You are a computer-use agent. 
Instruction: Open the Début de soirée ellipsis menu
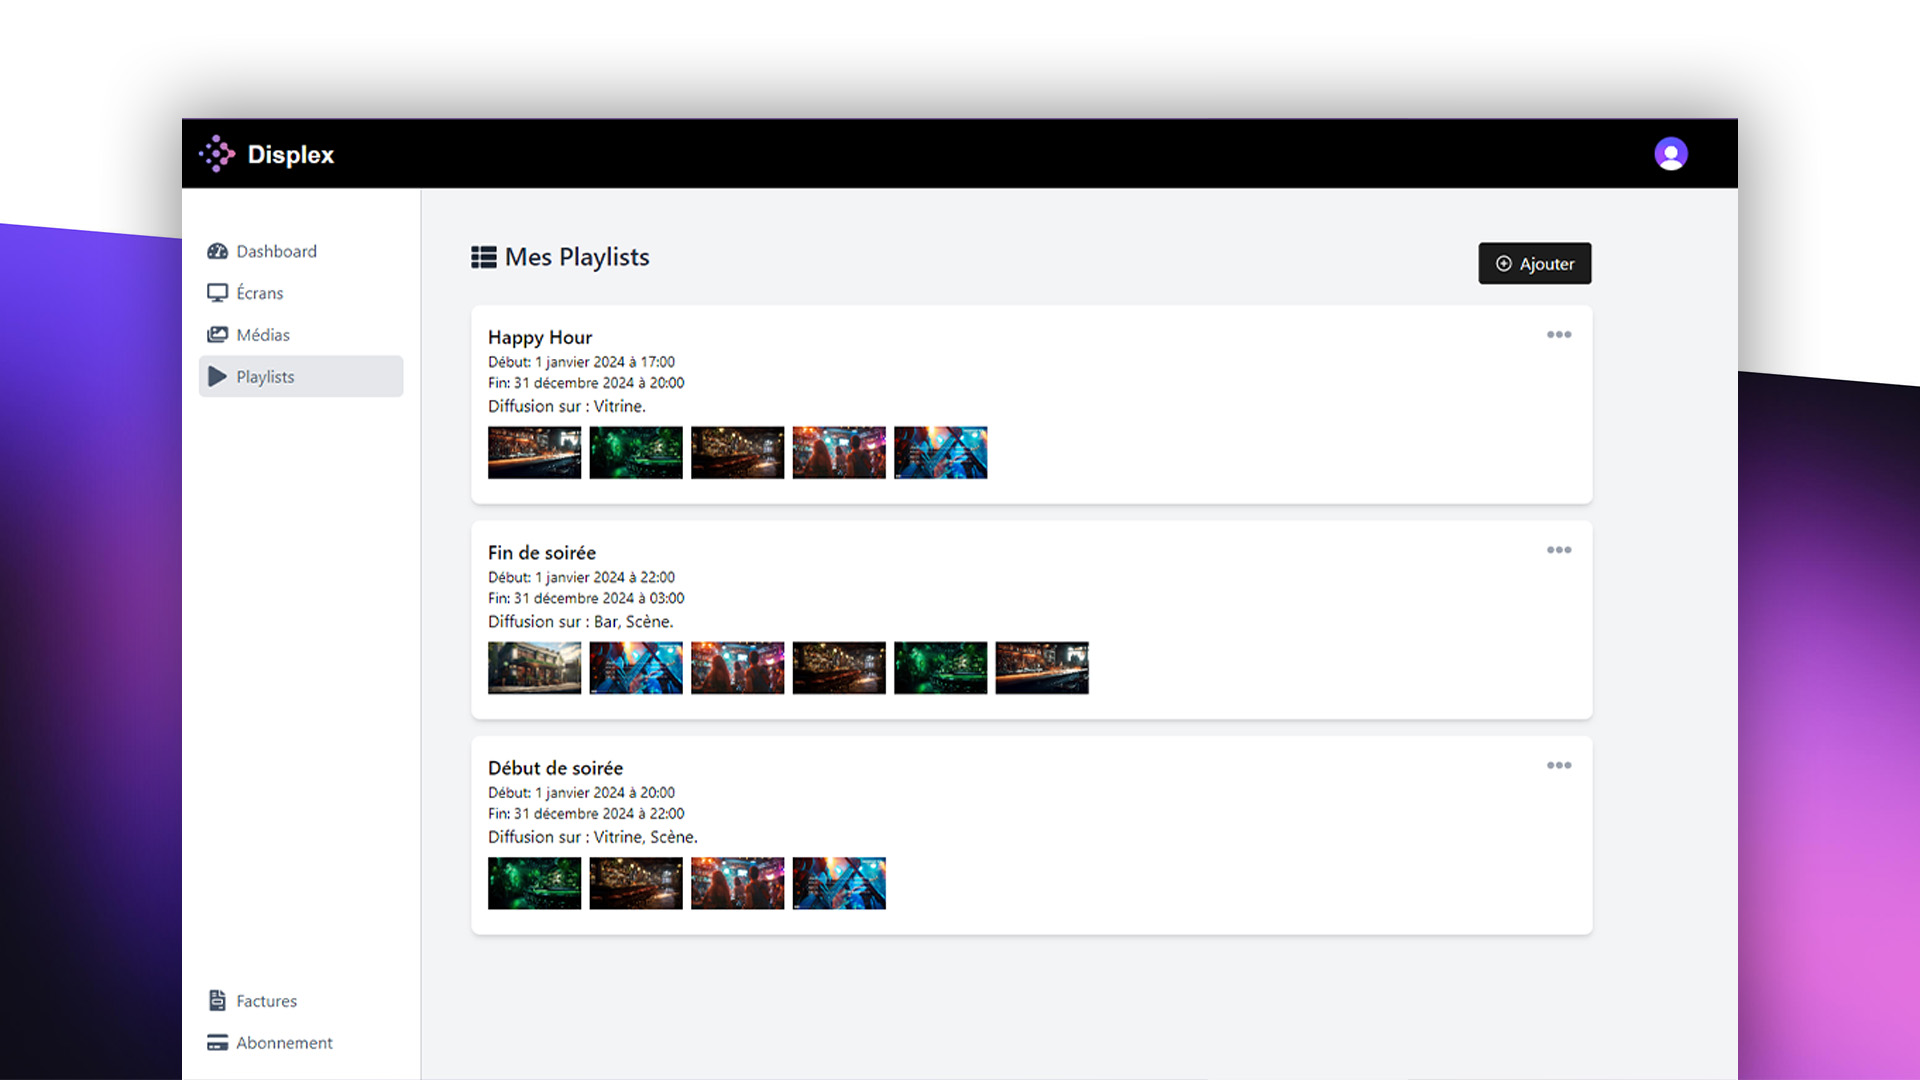(x=1558, y=765)
